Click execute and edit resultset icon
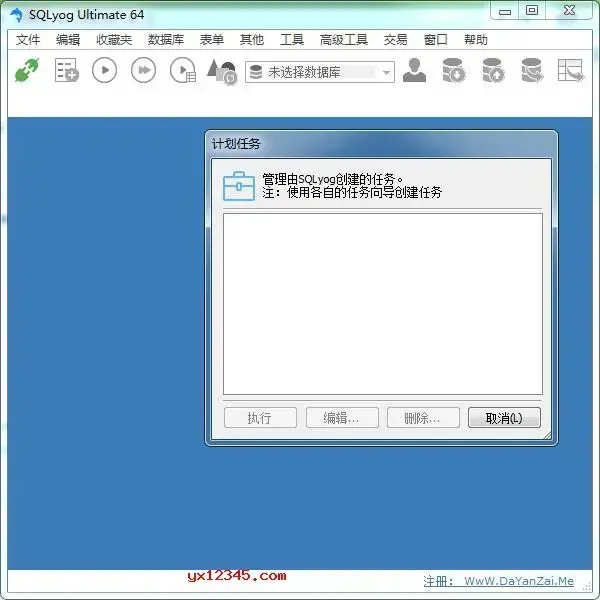600x600 pixels. 183,70
